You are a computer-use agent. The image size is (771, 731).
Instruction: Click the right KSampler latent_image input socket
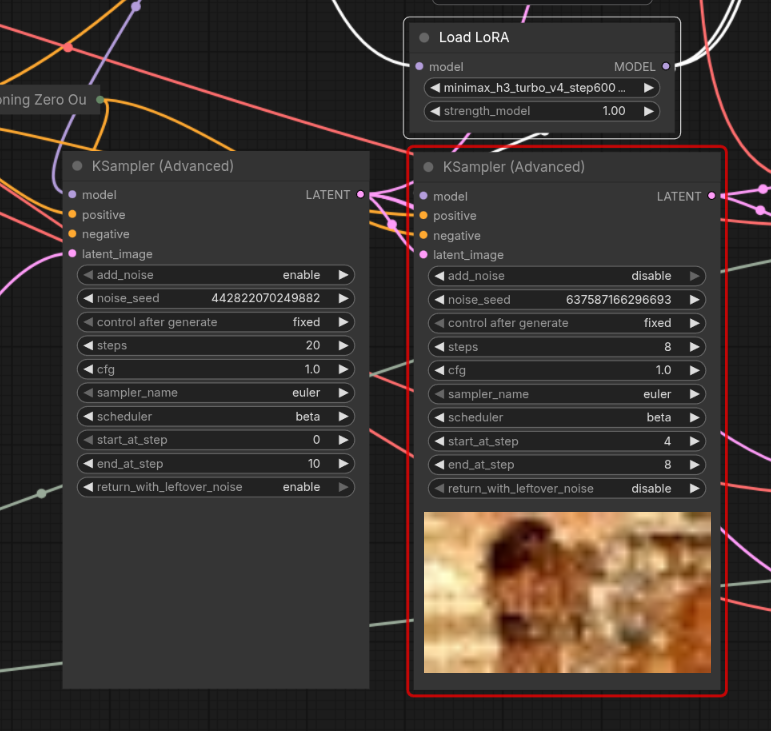(x=423, y=255)
